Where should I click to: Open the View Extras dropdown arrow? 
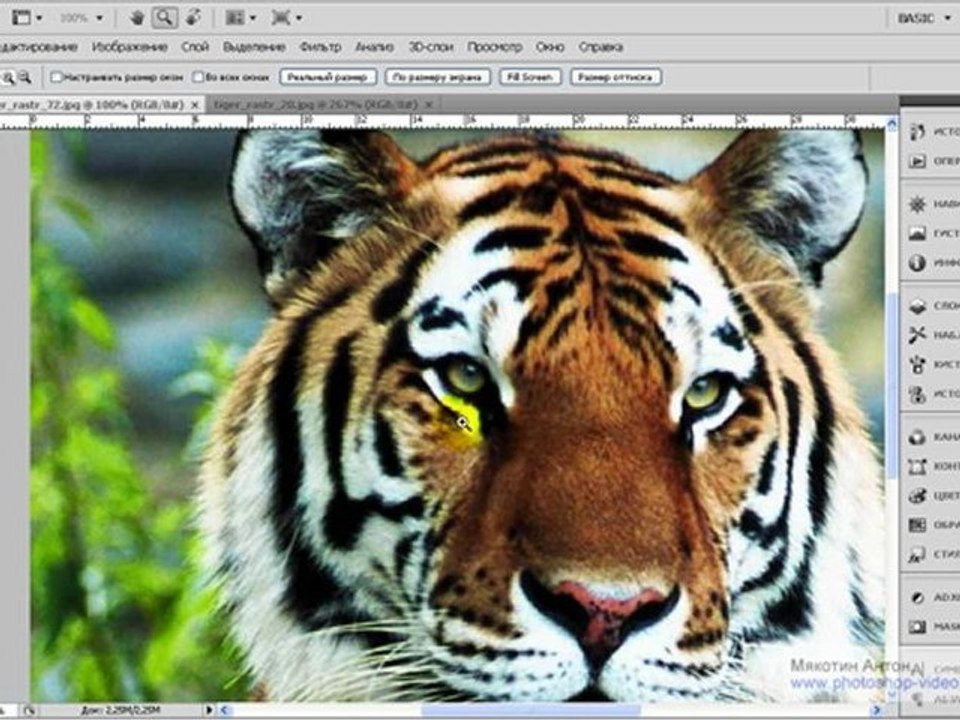[x=39, y=18]
